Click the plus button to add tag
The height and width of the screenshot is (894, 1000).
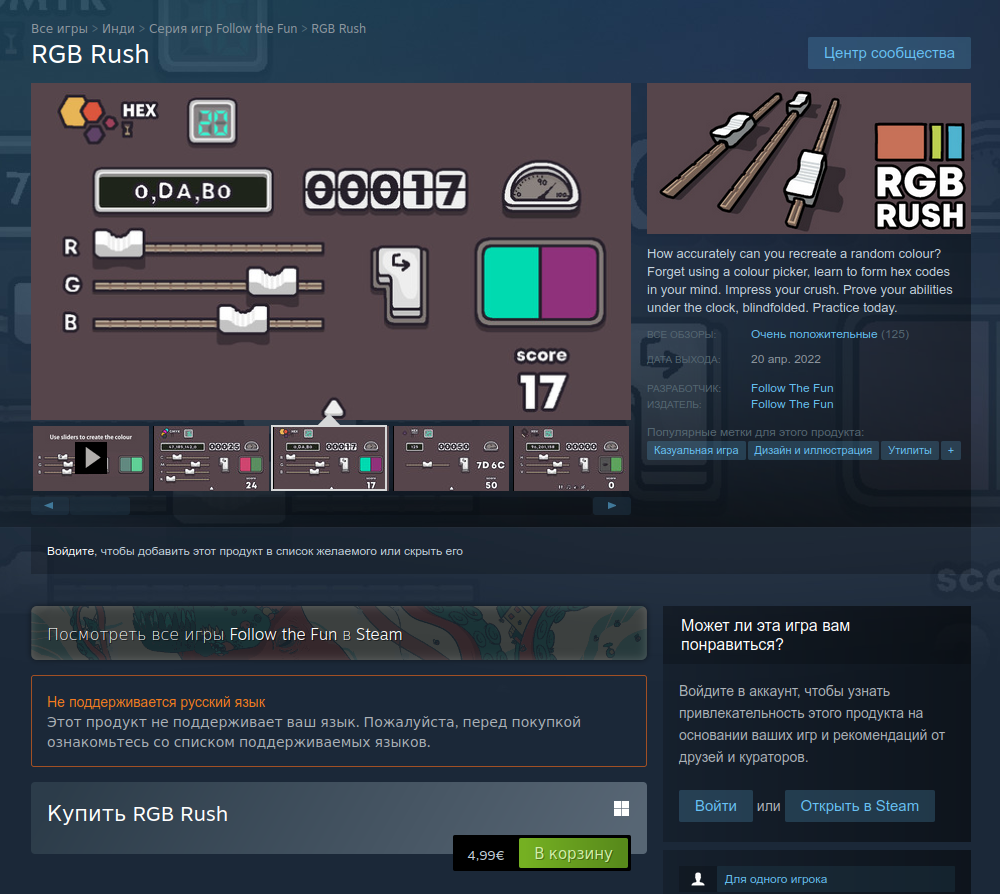pos(951,451)
